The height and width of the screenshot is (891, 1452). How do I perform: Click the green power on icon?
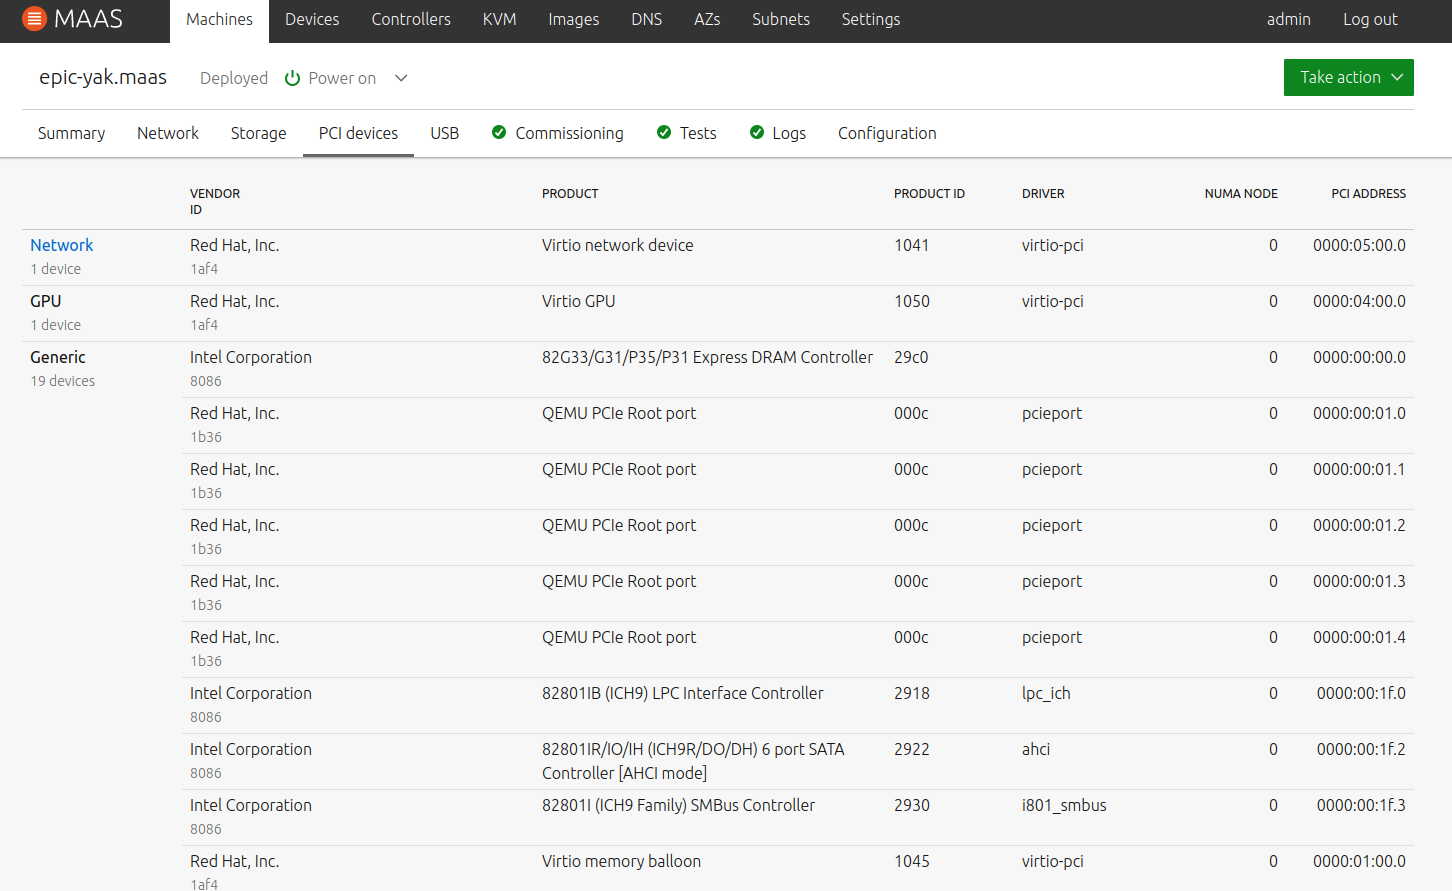click(x=292, y=78)
